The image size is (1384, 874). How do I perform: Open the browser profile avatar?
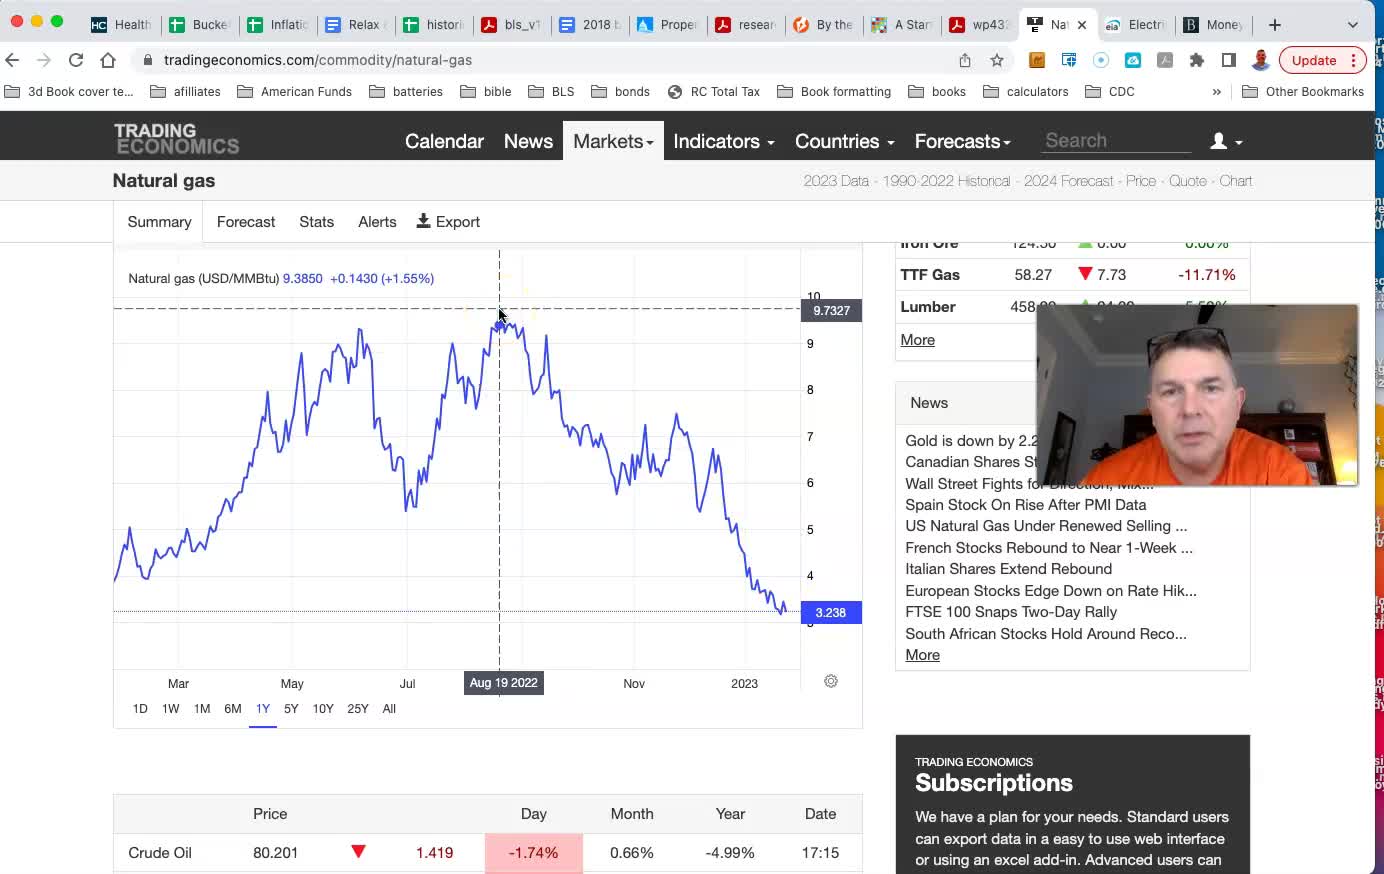[x=1261, y=60]
